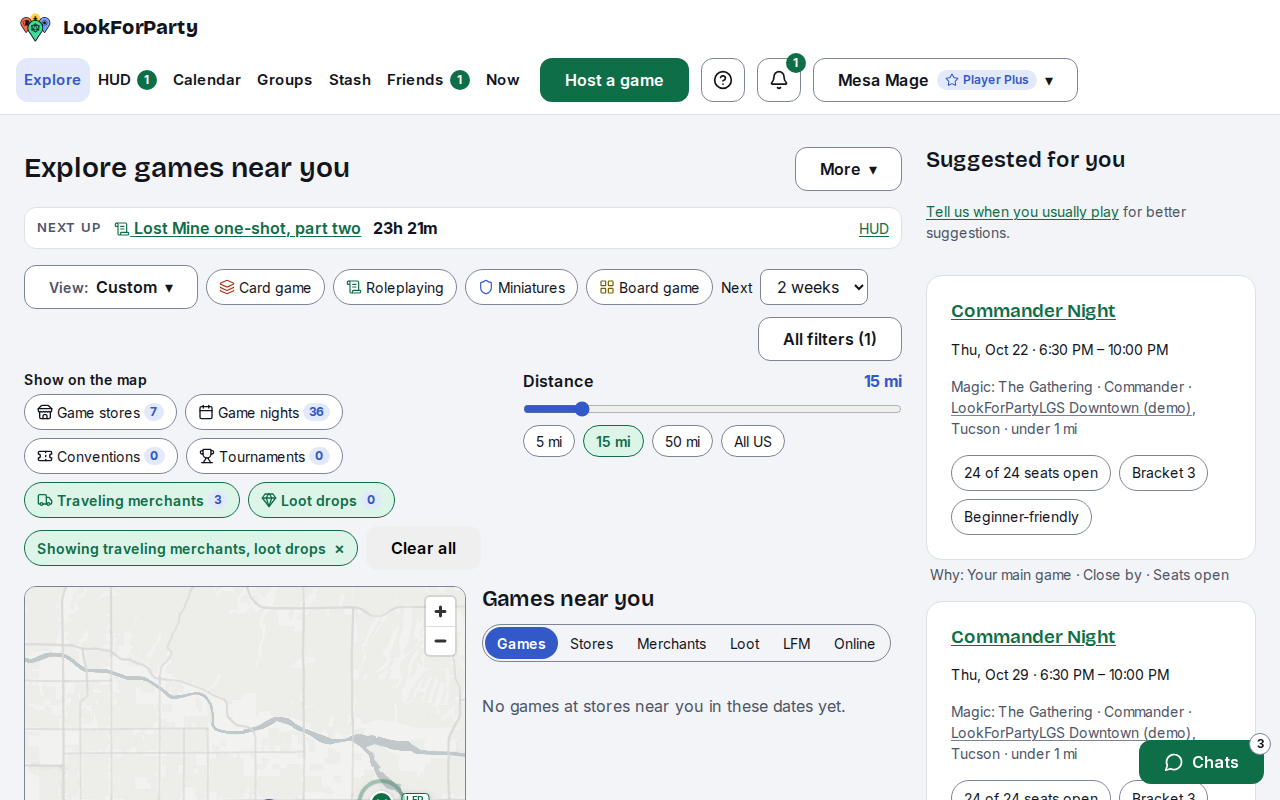1280x800 pixels.
Task: Open the help question mark icon
Action: pyautogui.click(x=723, y=80)
